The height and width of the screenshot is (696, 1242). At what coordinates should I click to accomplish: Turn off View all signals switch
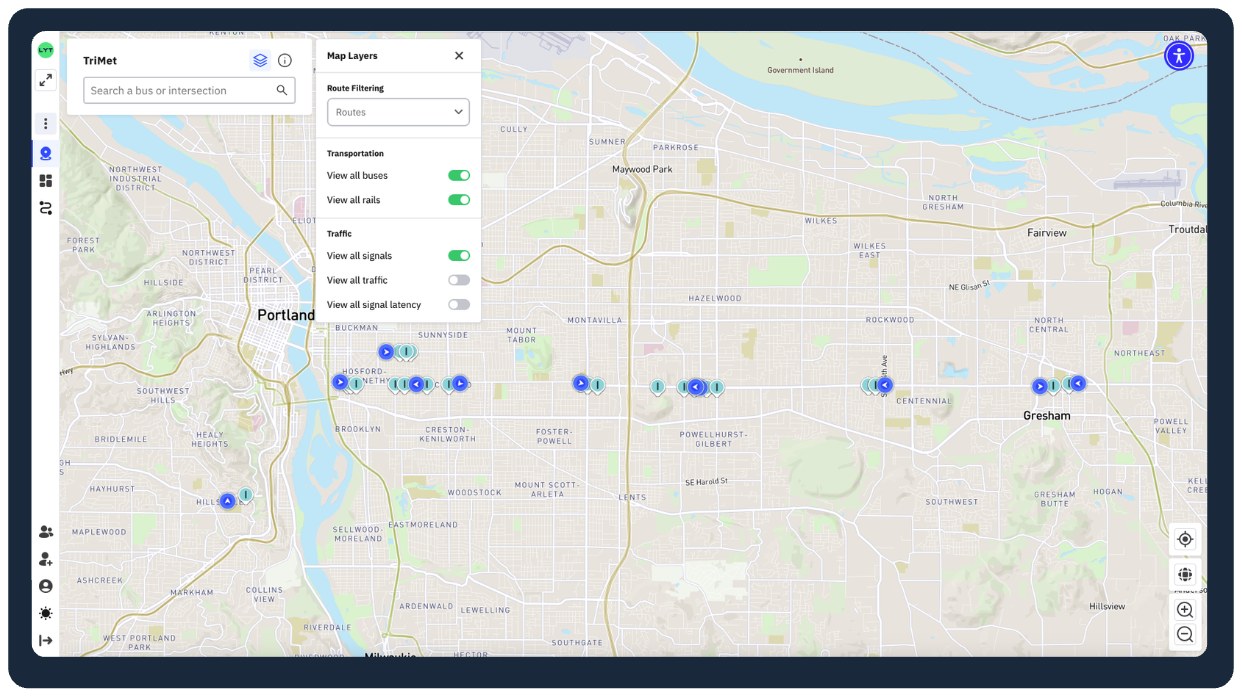pyautogui.click(x=459, y=256)
